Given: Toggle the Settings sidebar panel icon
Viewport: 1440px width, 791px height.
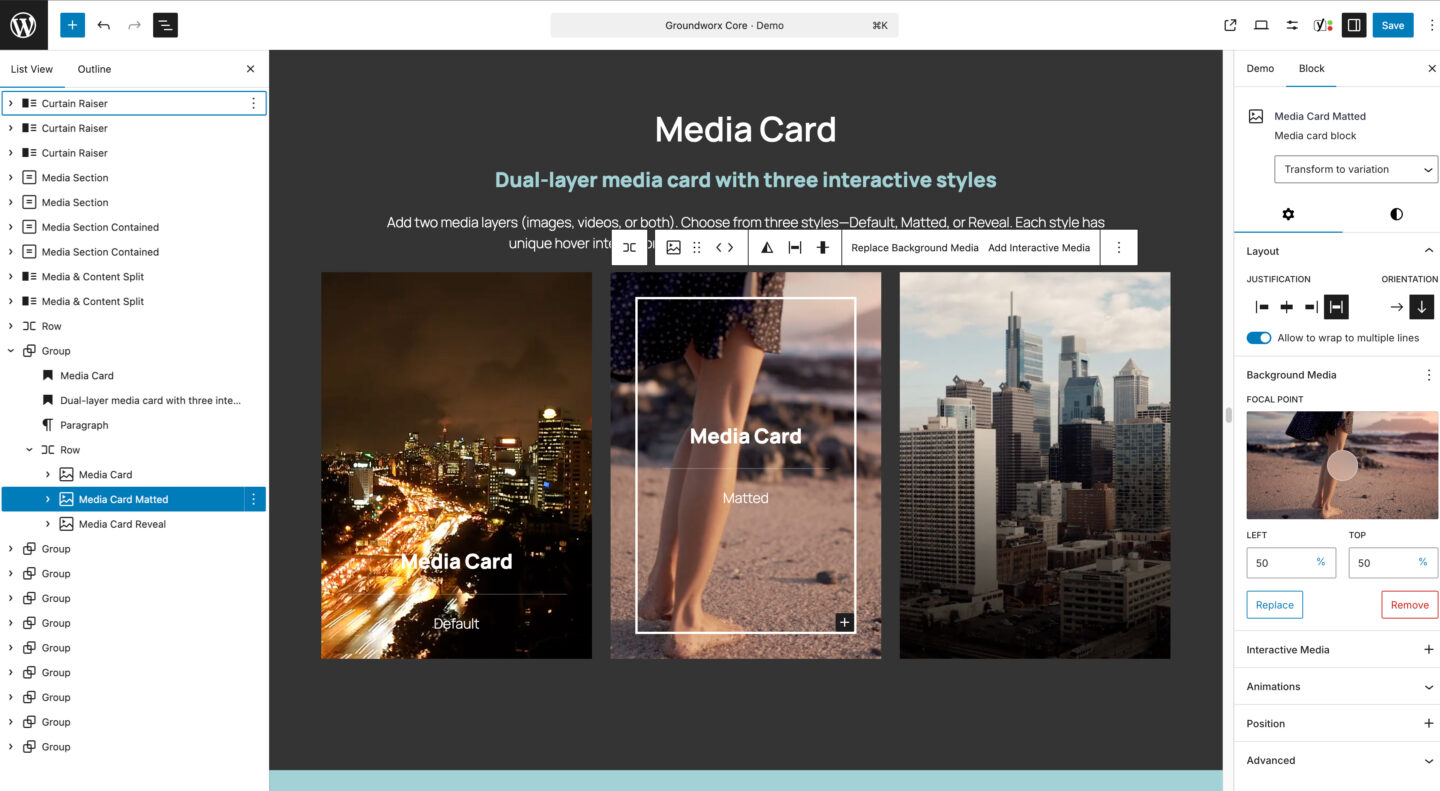Looking at the screenshot, I should pos(1353,24).
